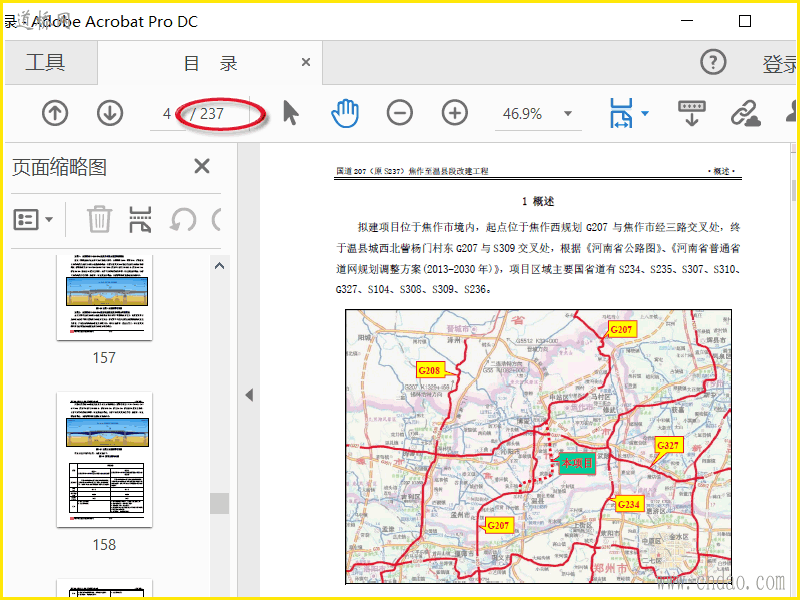Close the 页面缩略图 panel

tap(202, 166)
